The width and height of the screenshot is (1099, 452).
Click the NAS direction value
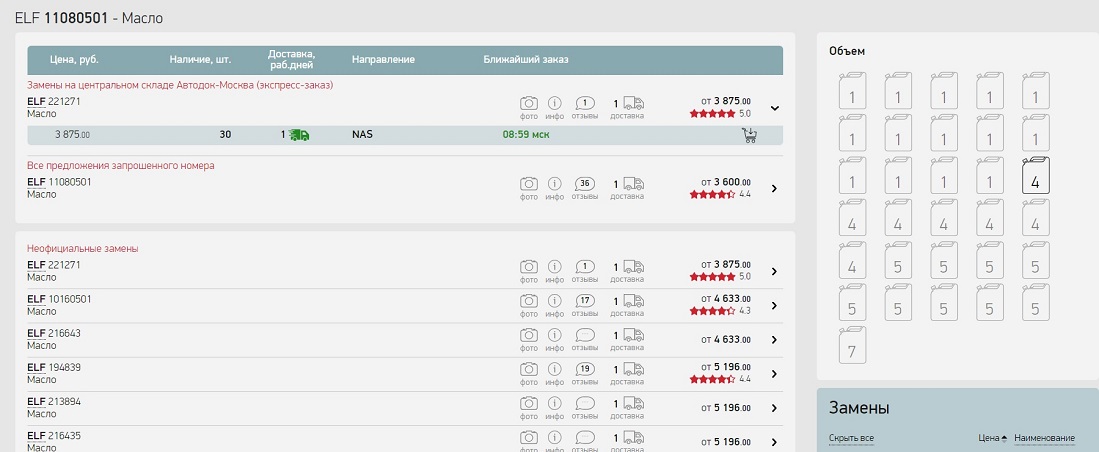[362, 135]
